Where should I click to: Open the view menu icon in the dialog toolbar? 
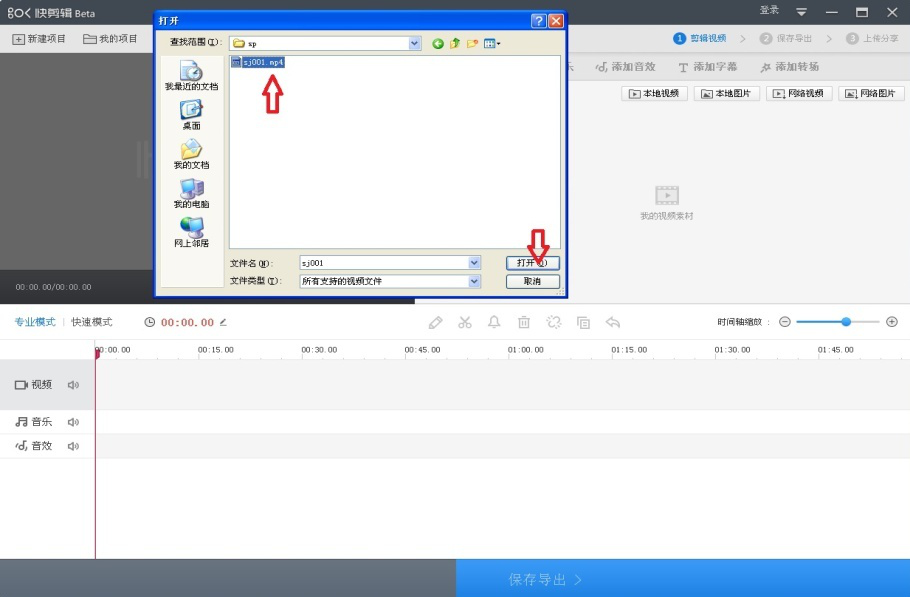point(492,44)
